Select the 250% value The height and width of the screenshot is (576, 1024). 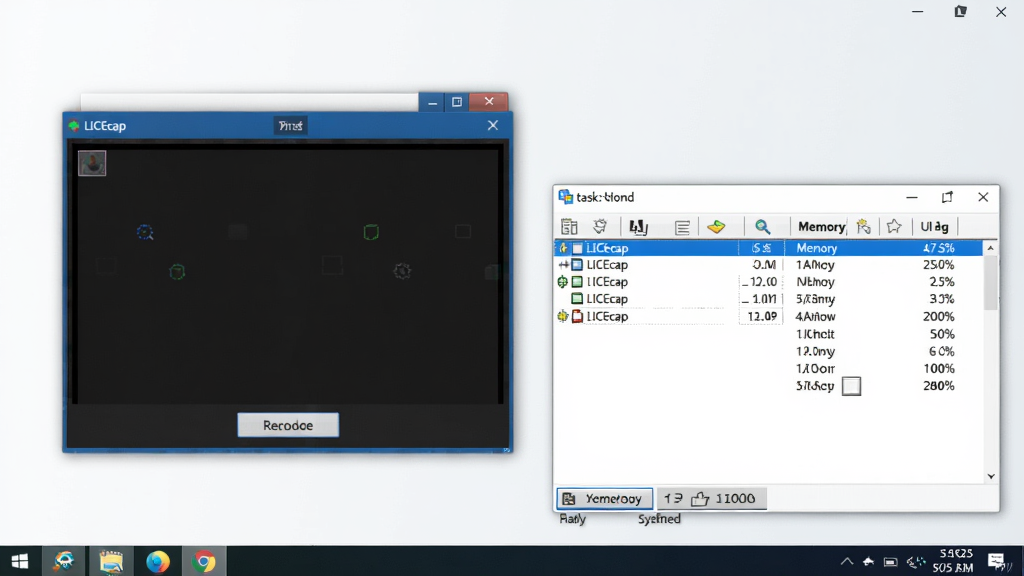938,264
